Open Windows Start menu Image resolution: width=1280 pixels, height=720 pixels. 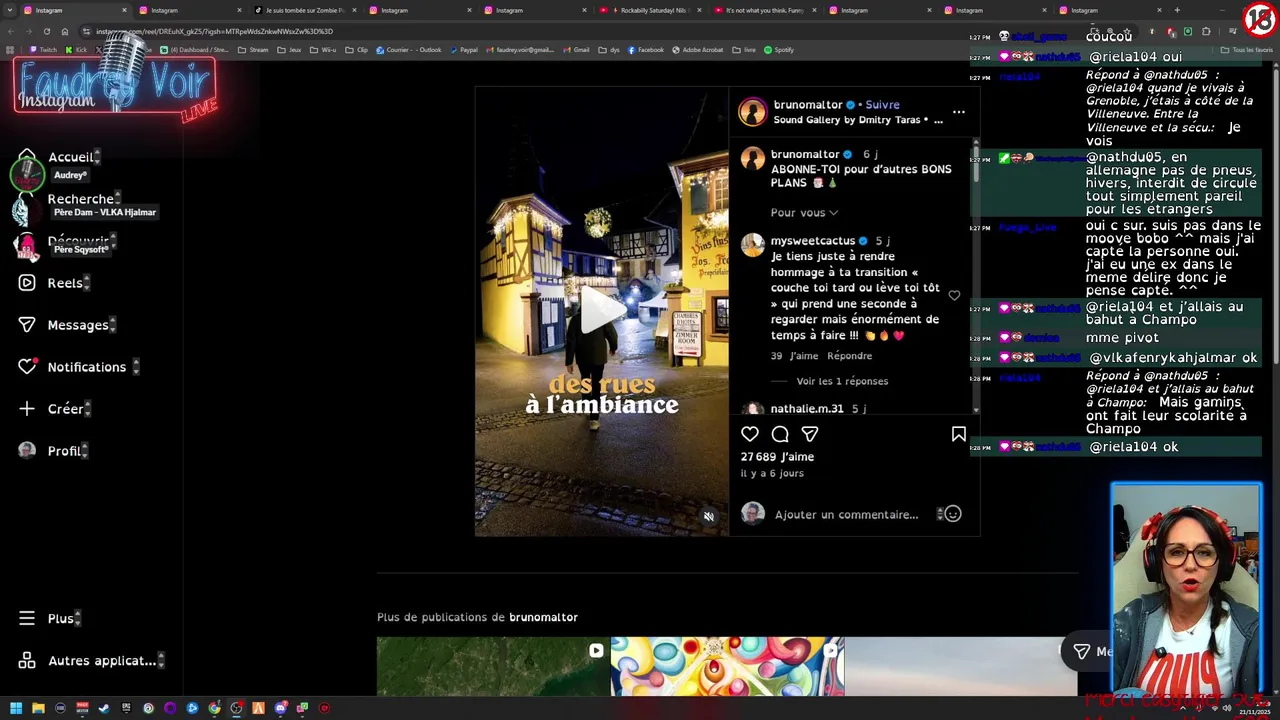[16, 708]
